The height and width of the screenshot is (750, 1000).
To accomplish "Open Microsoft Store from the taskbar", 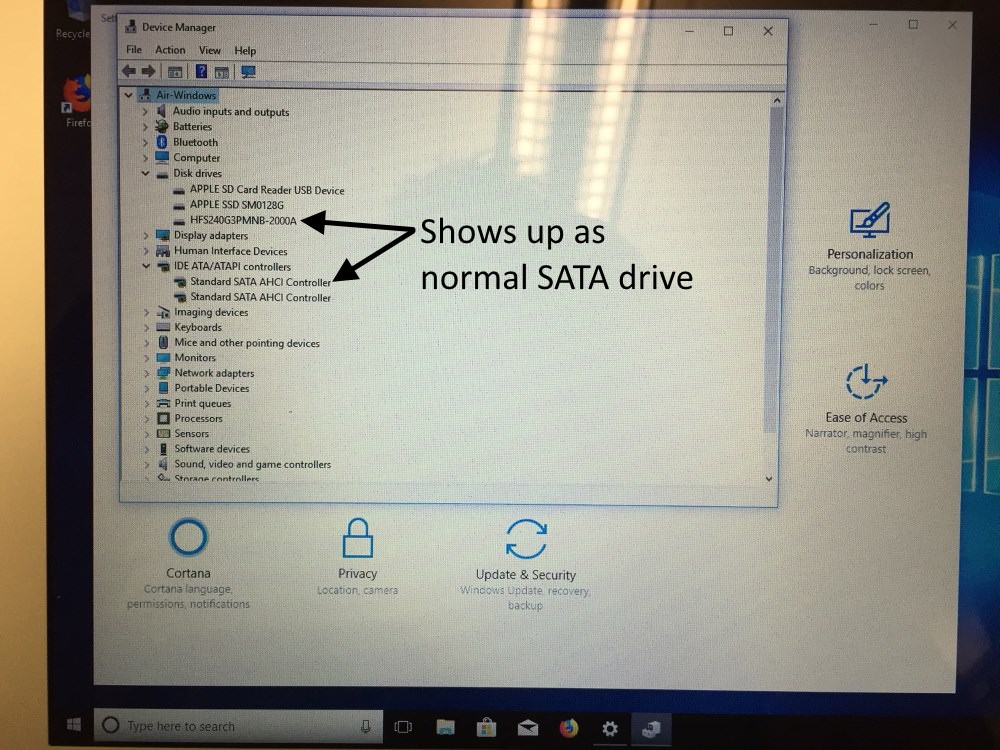I will pyautogui.click(x=486, y=727).
